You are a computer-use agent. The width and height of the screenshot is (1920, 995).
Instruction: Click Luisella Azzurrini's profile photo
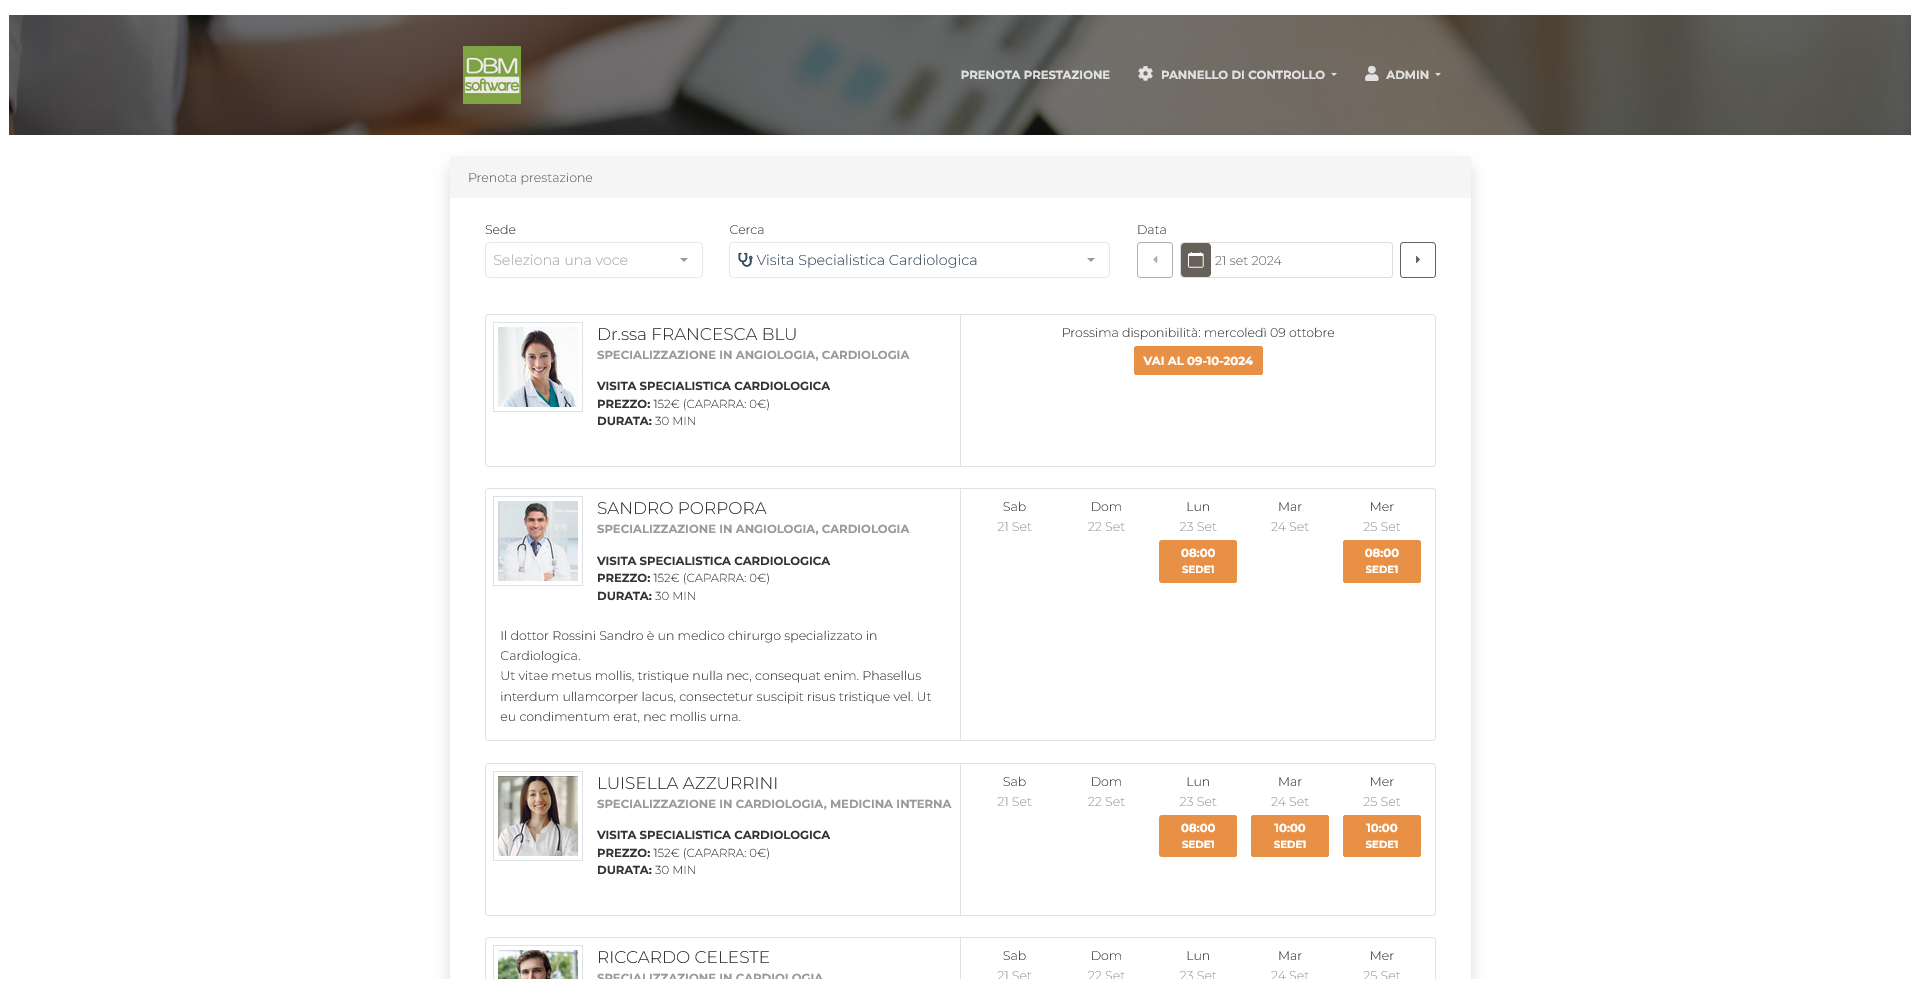point(538,816)
